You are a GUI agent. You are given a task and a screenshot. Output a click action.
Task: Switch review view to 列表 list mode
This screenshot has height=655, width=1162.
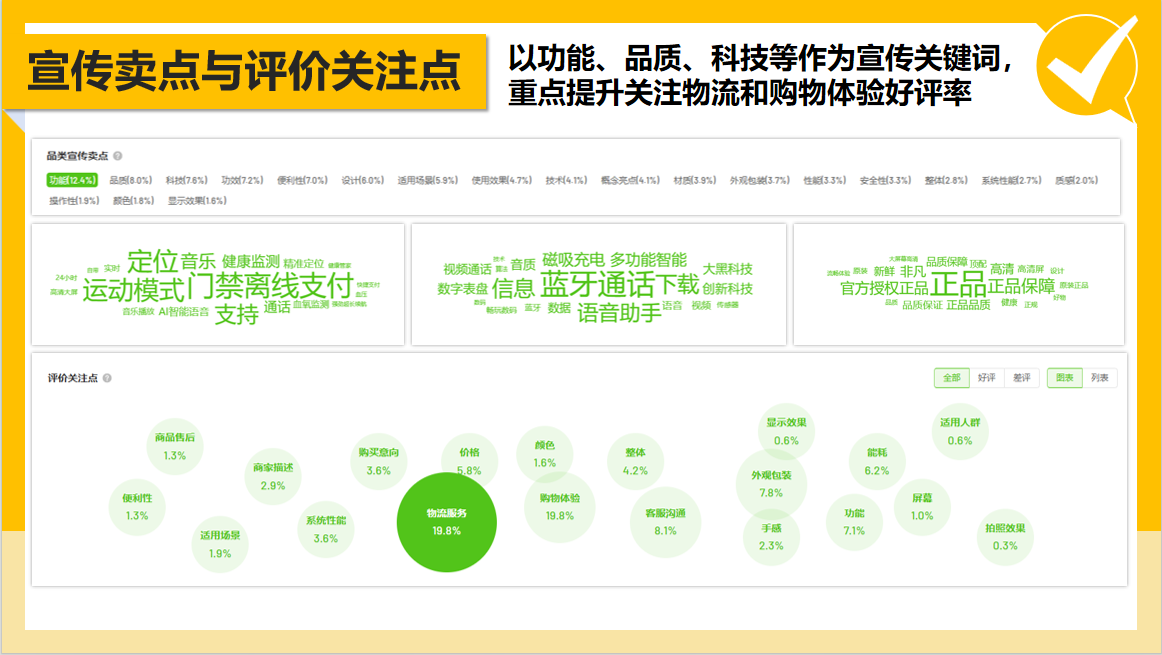[x=1098, y=378]
